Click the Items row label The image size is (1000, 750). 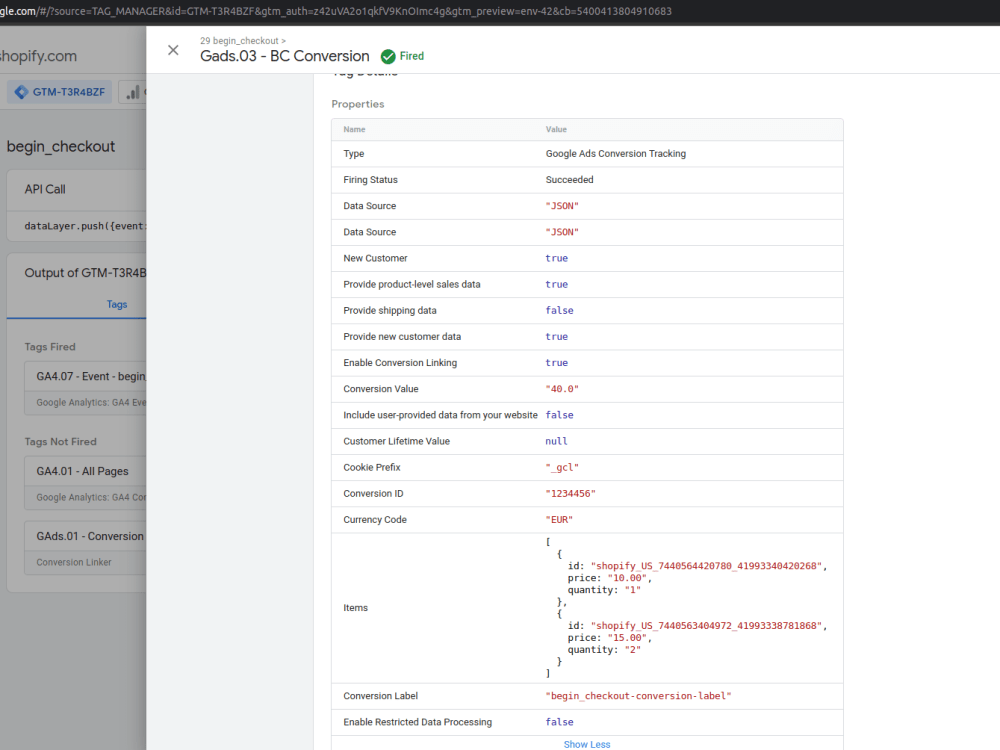(x=355, y=608)
